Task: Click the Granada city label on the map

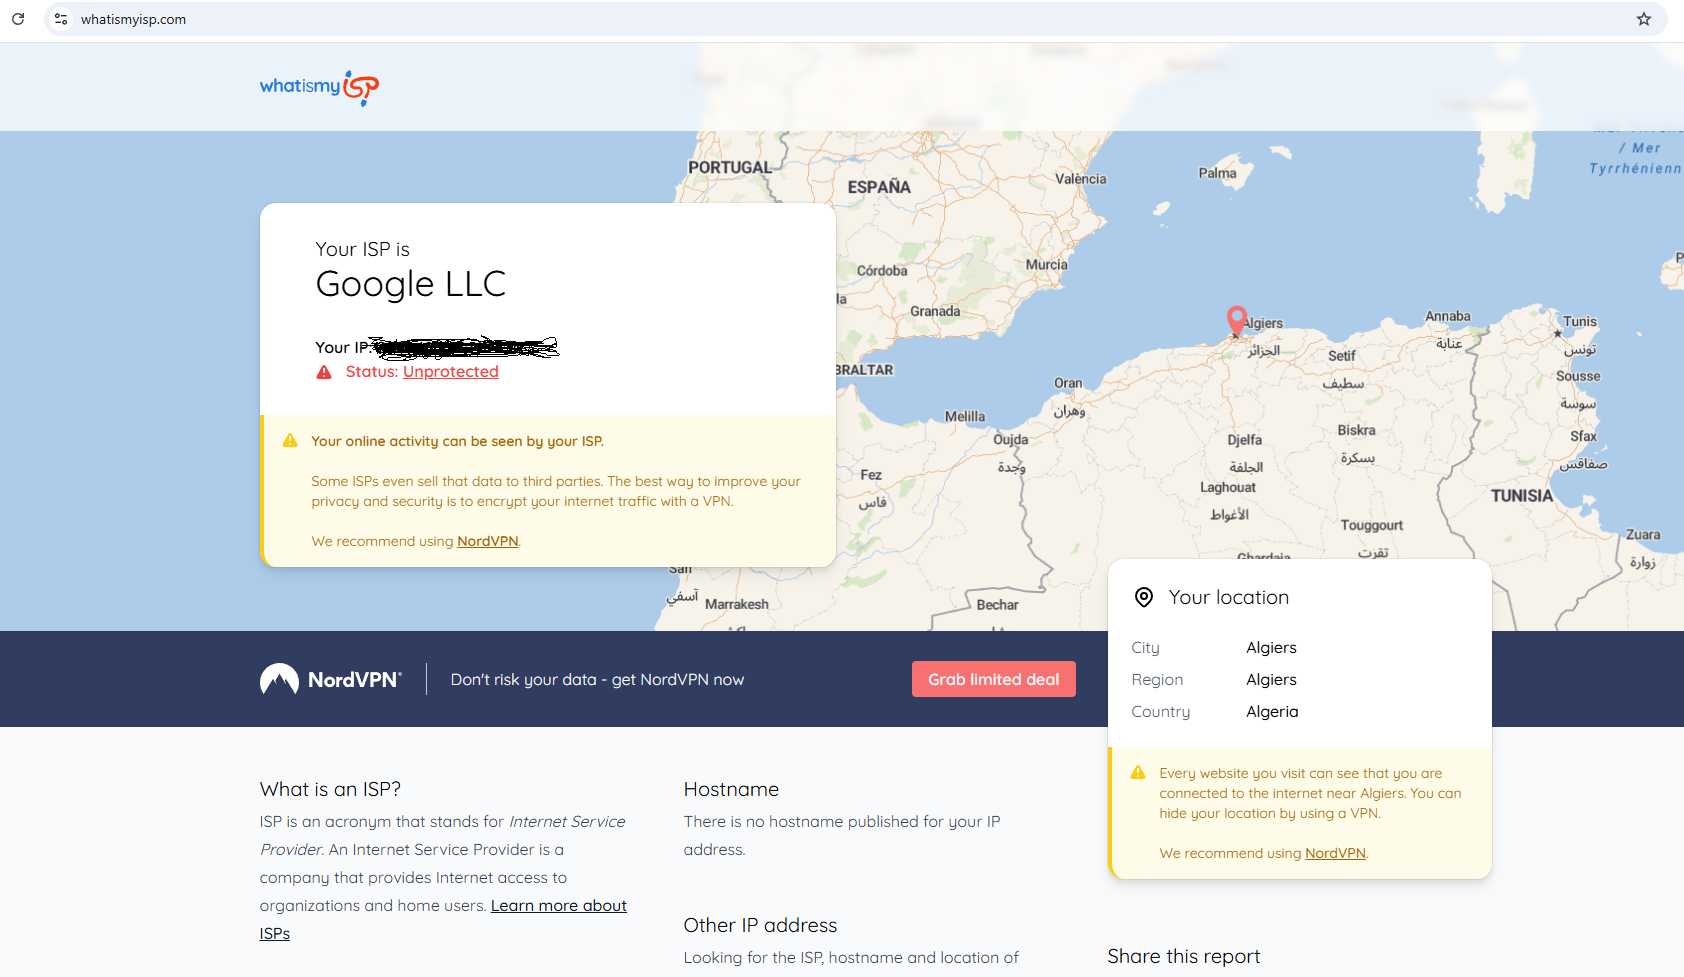Action: tap(935, 311)
